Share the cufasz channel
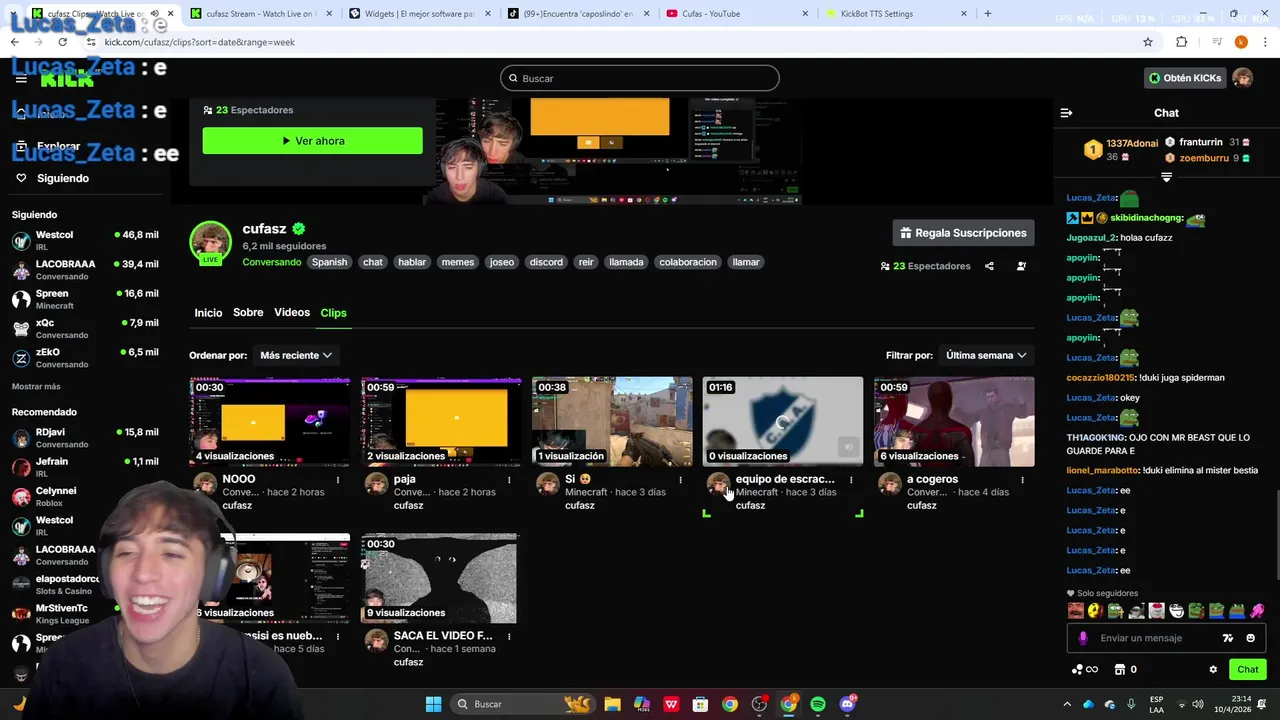Viewport: 1280px width, 720px height. click(x=989, y=266)
